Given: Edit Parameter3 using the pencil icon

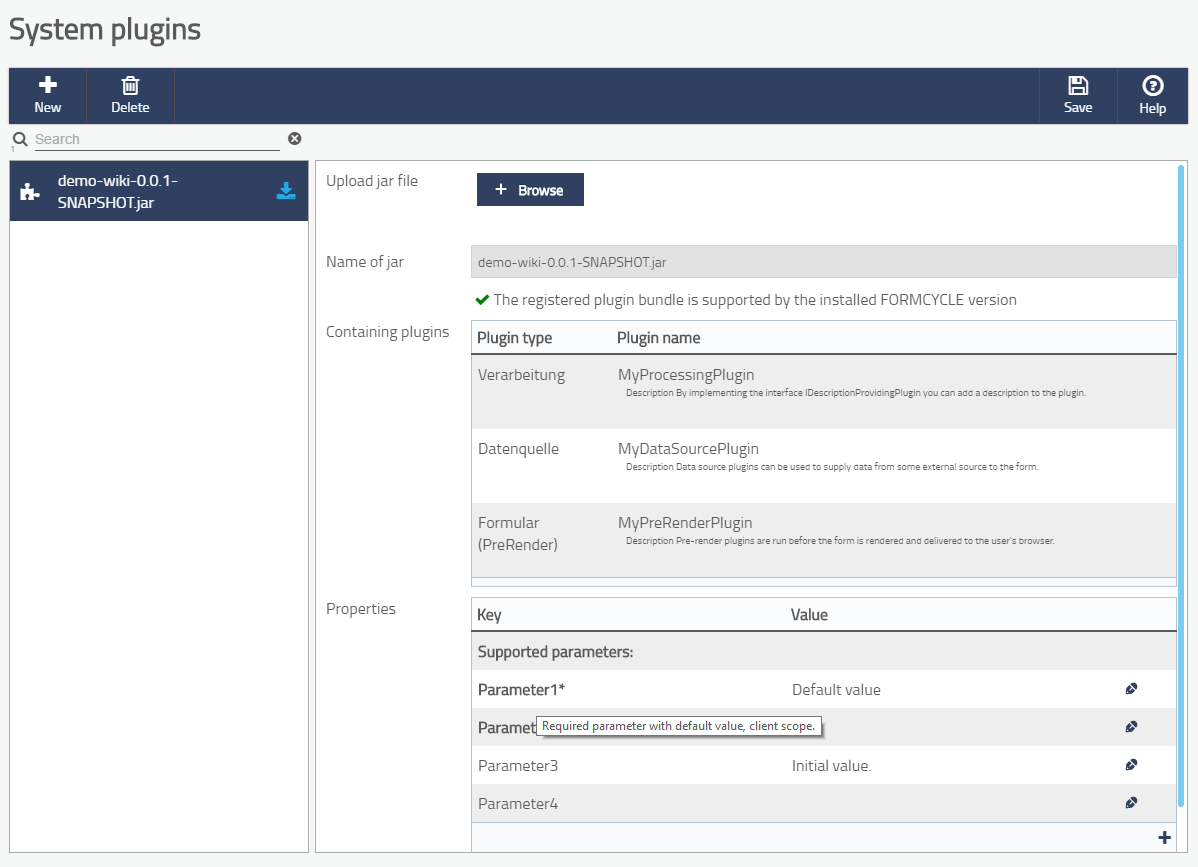Looking at the screenshot, I should tap(1131, 765).
